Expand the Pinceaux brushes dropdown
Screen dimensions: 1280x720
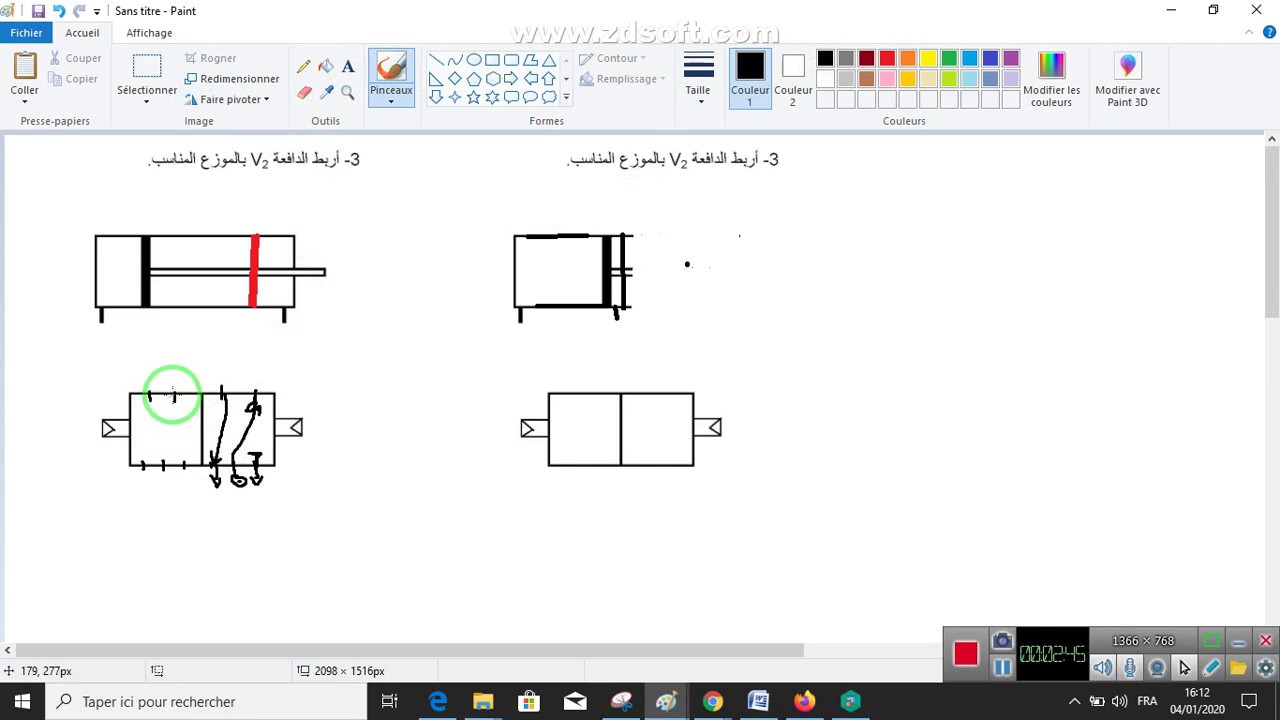click(x=391, y=102)
